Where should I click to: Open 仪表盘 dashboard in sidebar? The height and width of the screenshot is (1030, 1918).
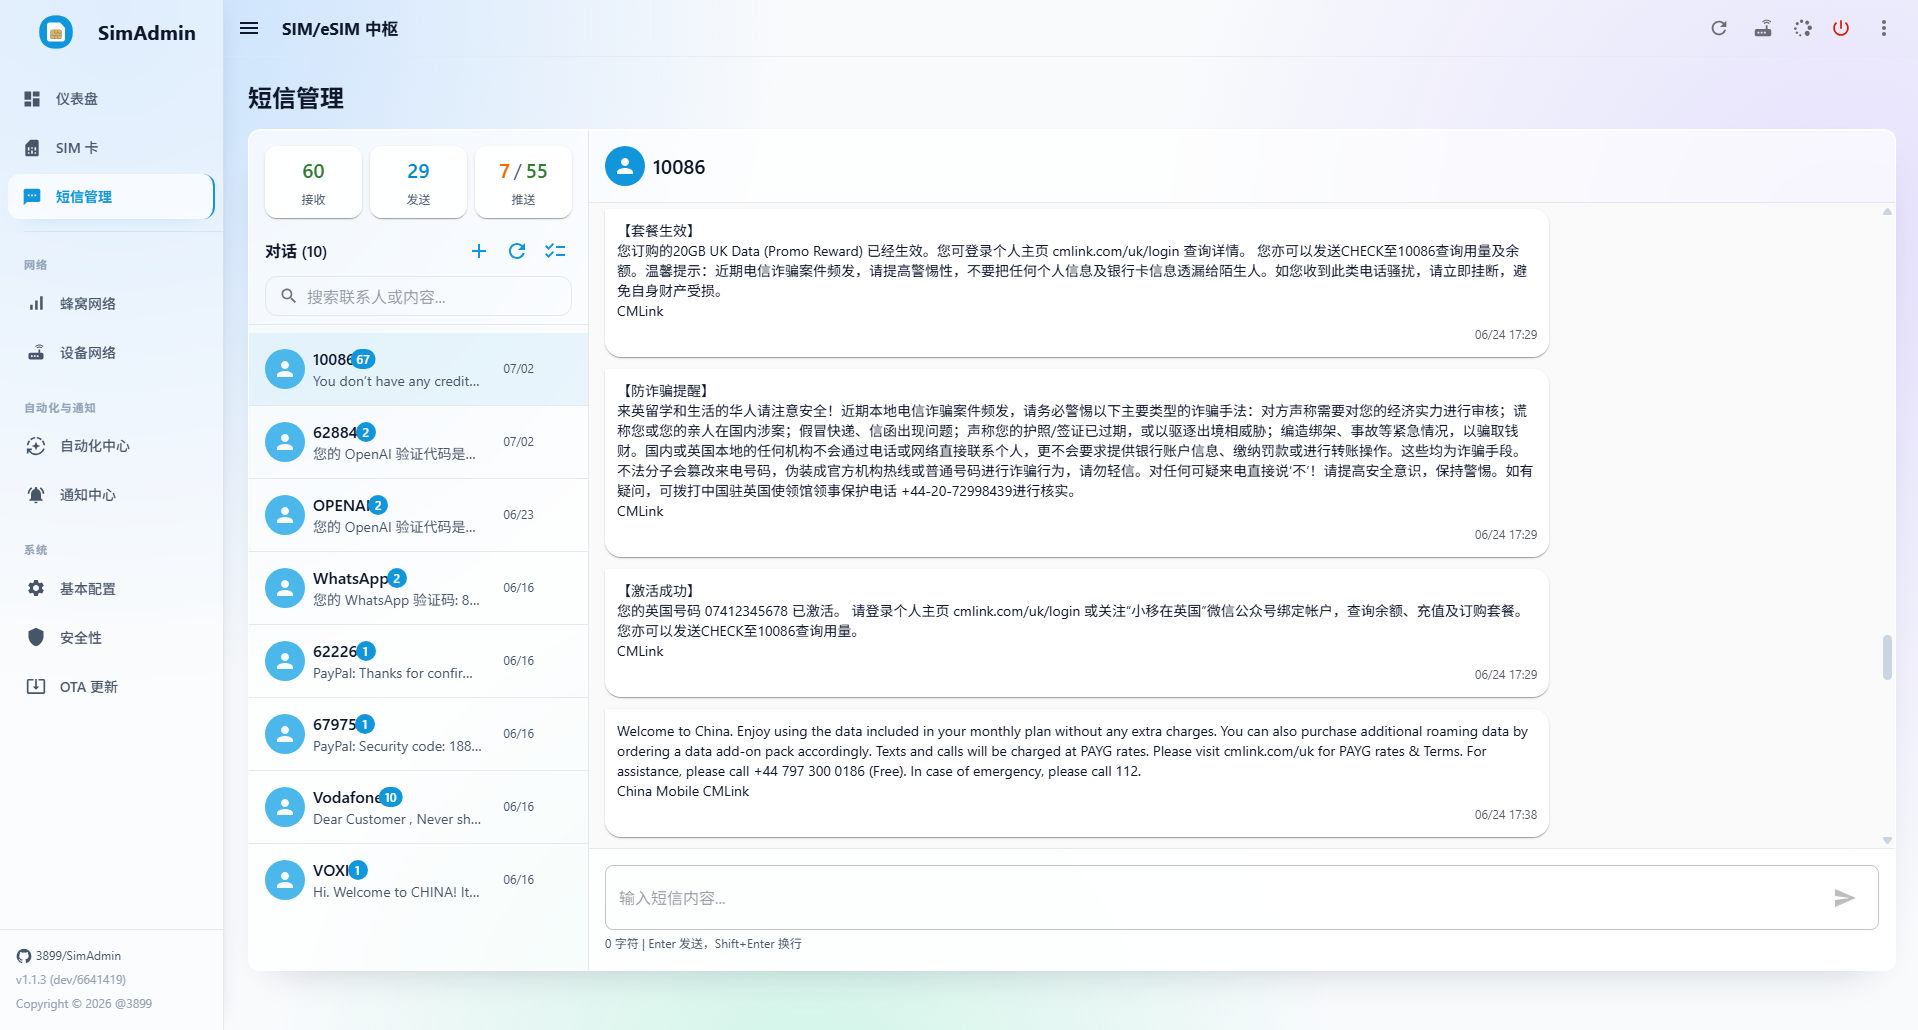pos(111,99)
